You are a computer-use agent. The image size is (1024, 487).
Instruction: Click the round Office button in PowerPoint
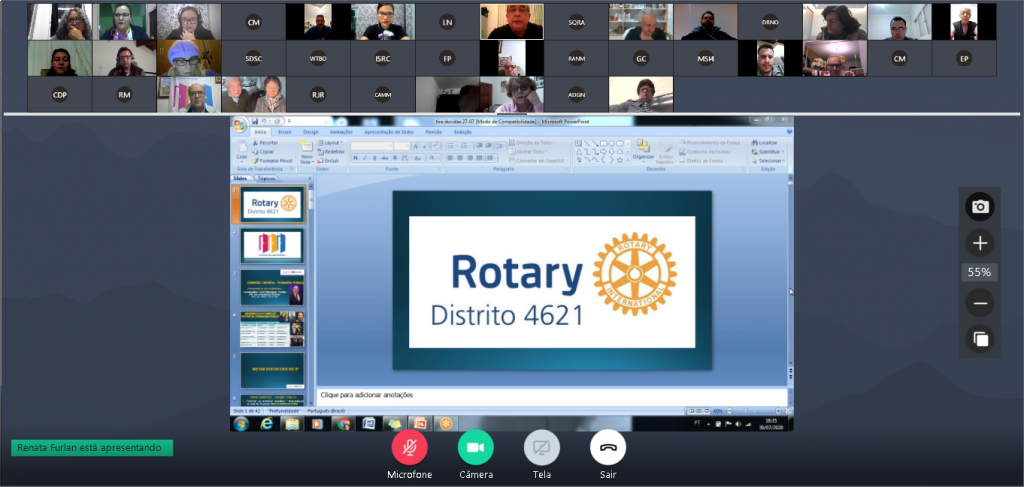[239, 125]
